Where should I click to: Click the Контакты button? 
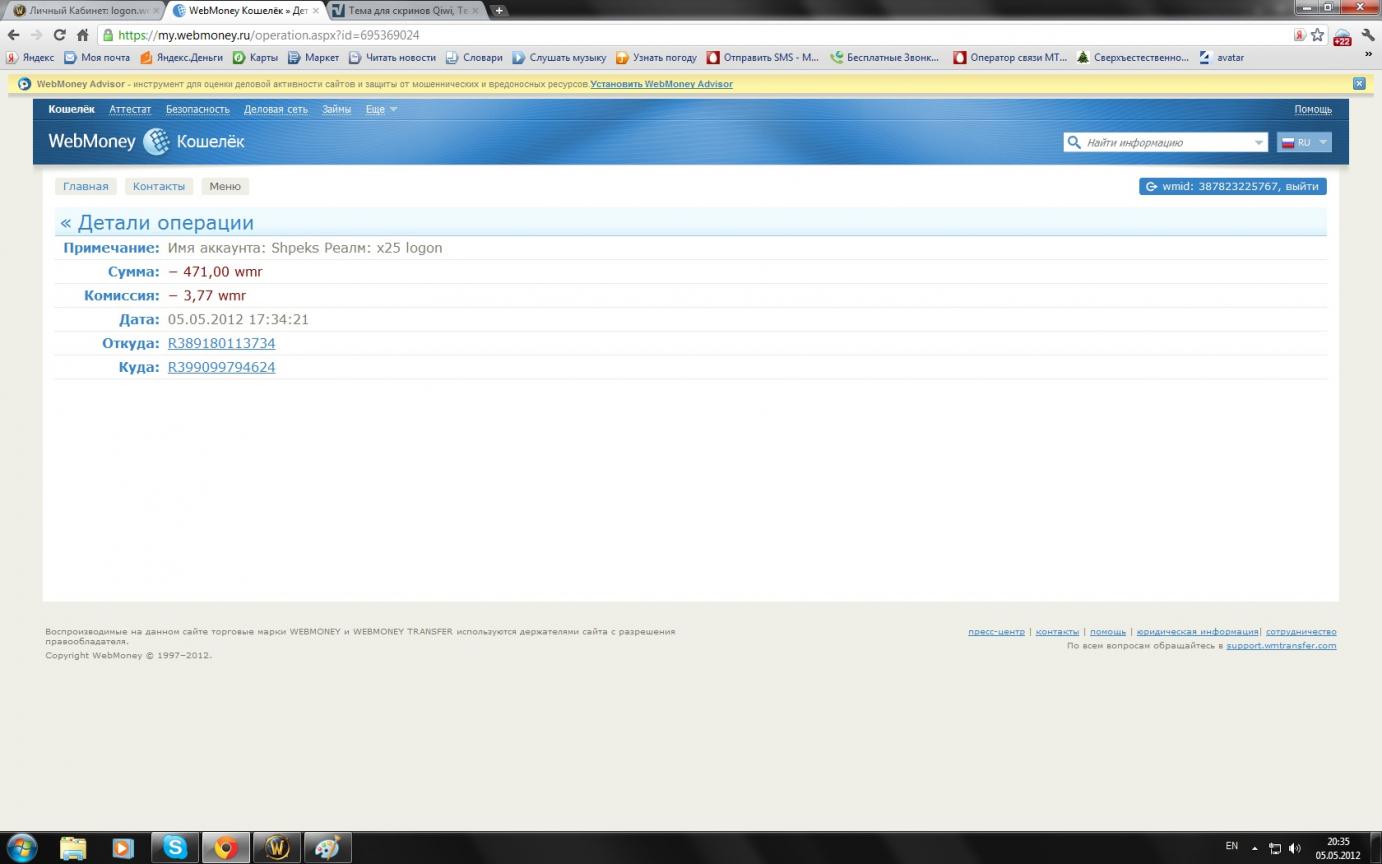click(159, 186)
